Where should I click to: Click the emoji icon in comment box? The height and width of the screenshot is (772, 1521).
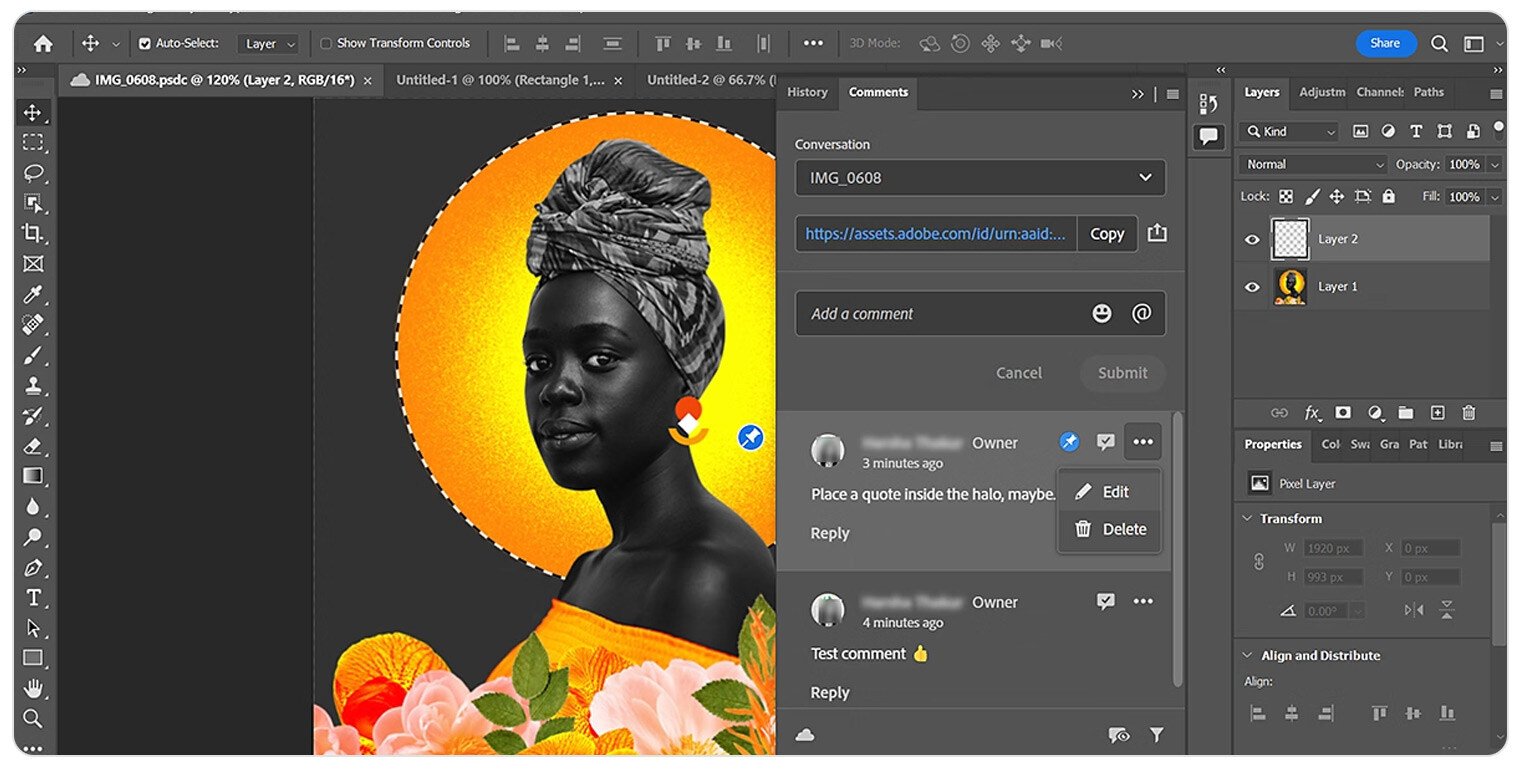[1101, 314]
